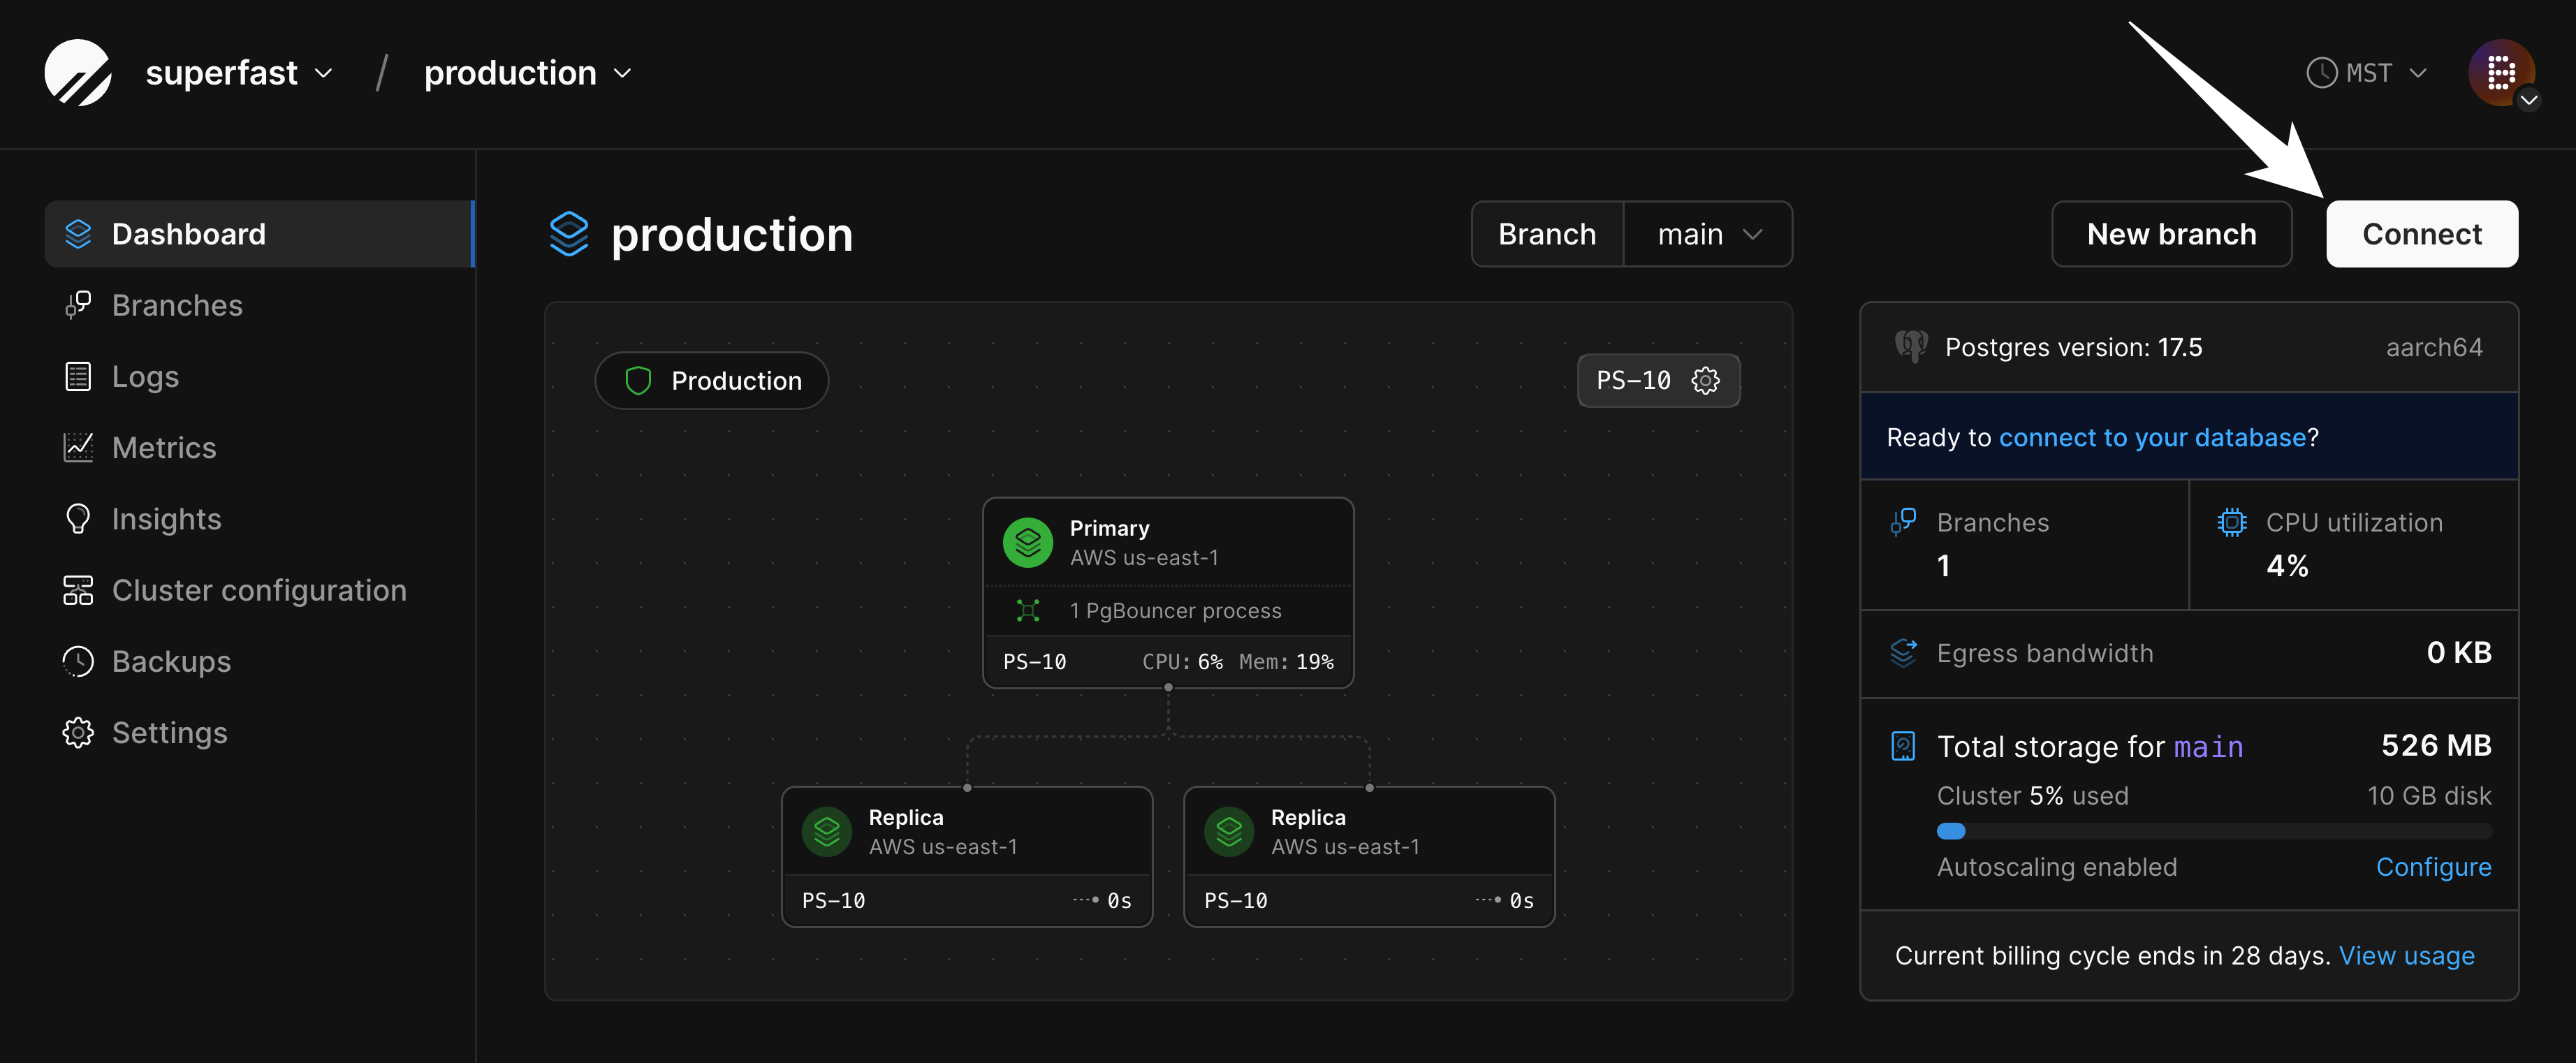The width and height of the screenshot is (2576, 1063).
Task: Click the first Replica node icon
Action: point(826,831)
